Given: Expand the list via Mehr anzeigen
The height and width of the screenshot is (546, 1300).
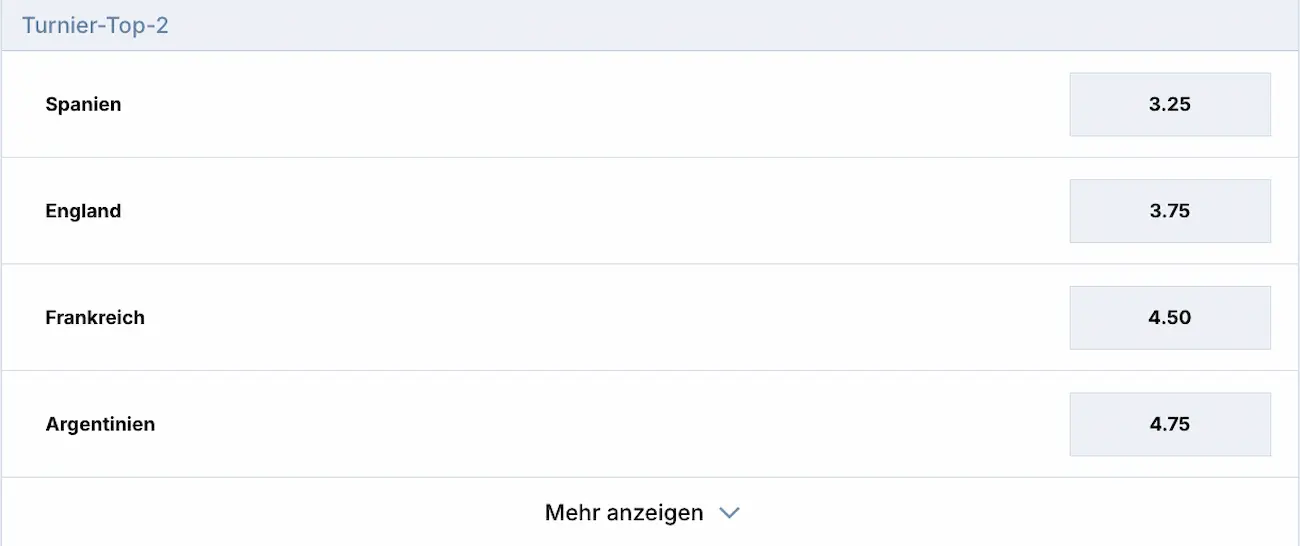Looking at the screenshot, I should pyautogui.click(x=624, y=513).
